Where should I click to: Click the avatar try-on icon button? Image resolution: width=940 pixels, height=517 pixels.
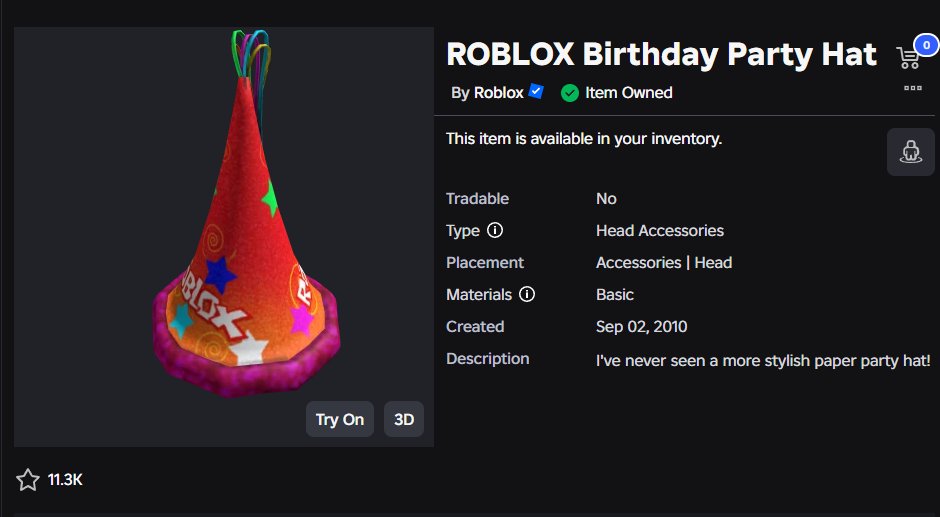tap(911, 152)
